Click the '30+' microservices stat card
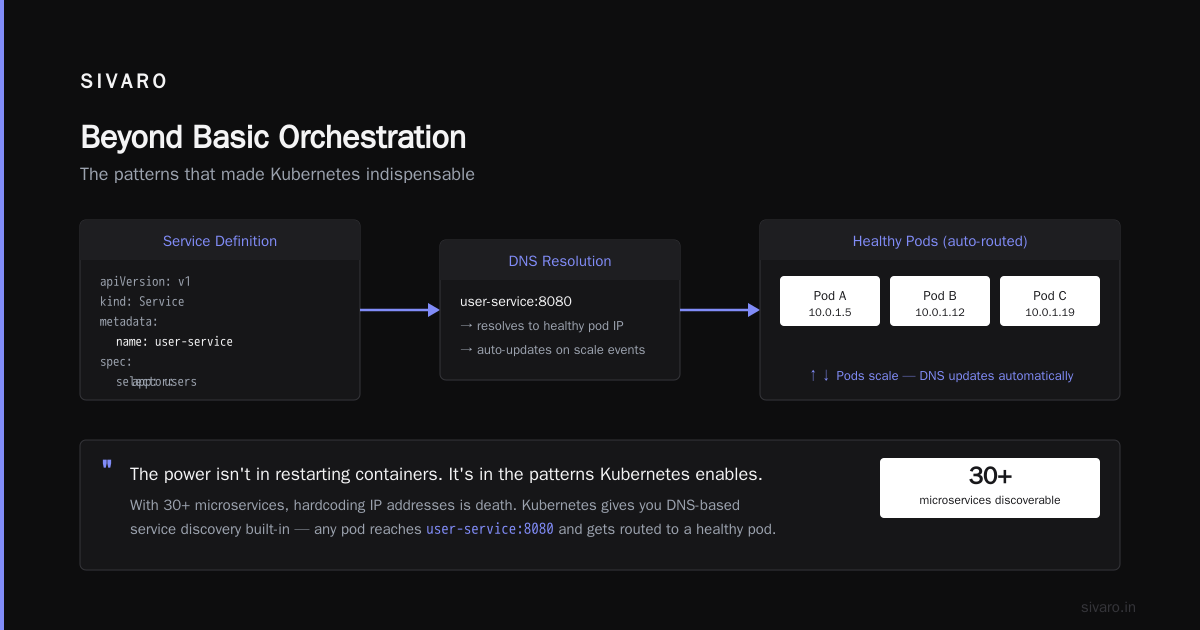This screenshot has height=630, width=1200. pos(990,488)
